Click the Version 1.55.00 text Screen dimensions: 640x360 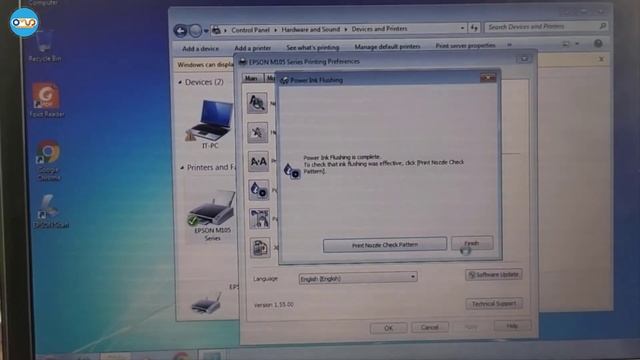[273, 305]
